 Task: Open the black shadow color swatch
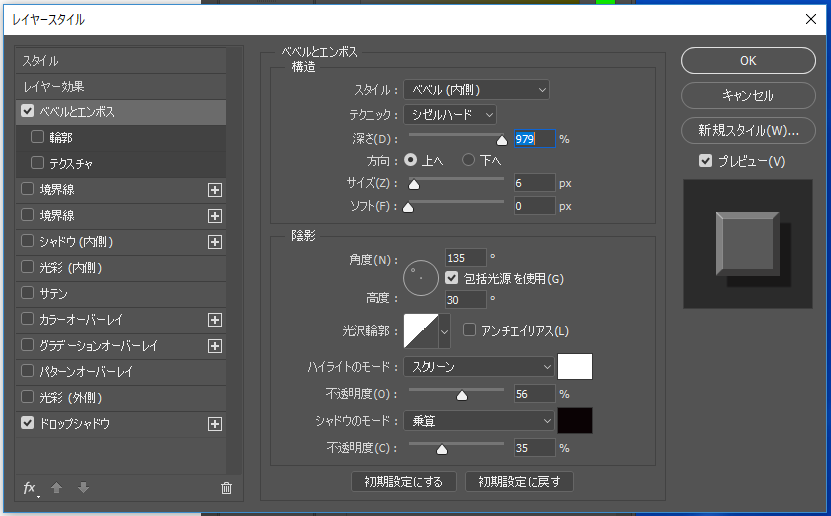click(x=575, y=421)
